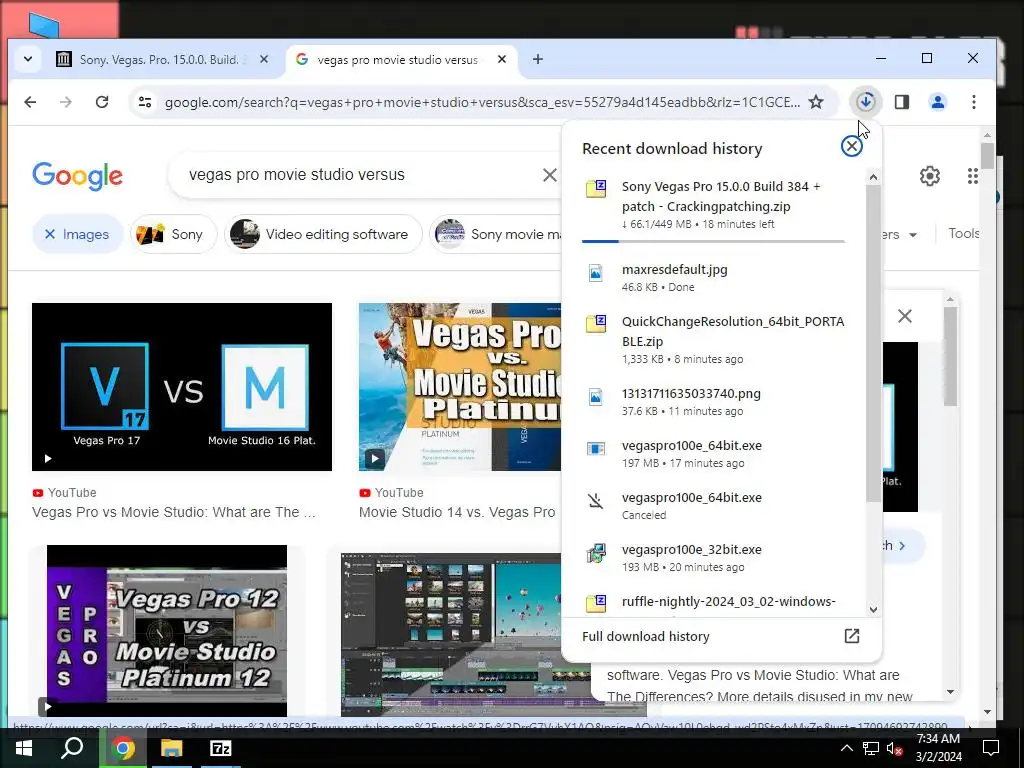Click Full download history
Image resolution: width=1024 pixels, height=768 pixels.
(x=645, y=636)
